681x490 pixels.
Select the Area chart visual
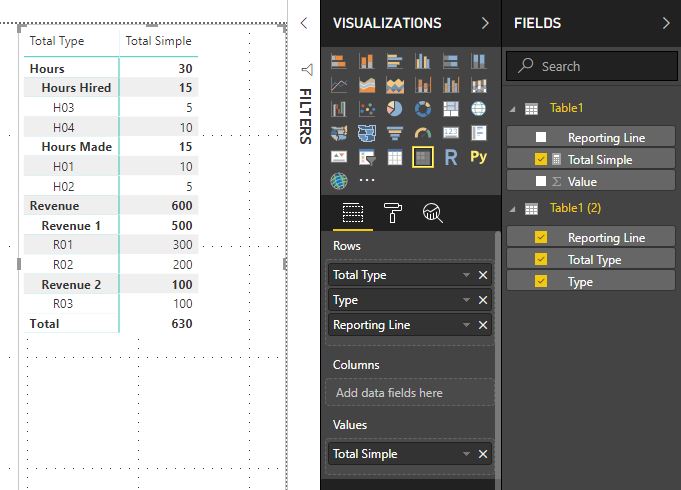point(367,85)
